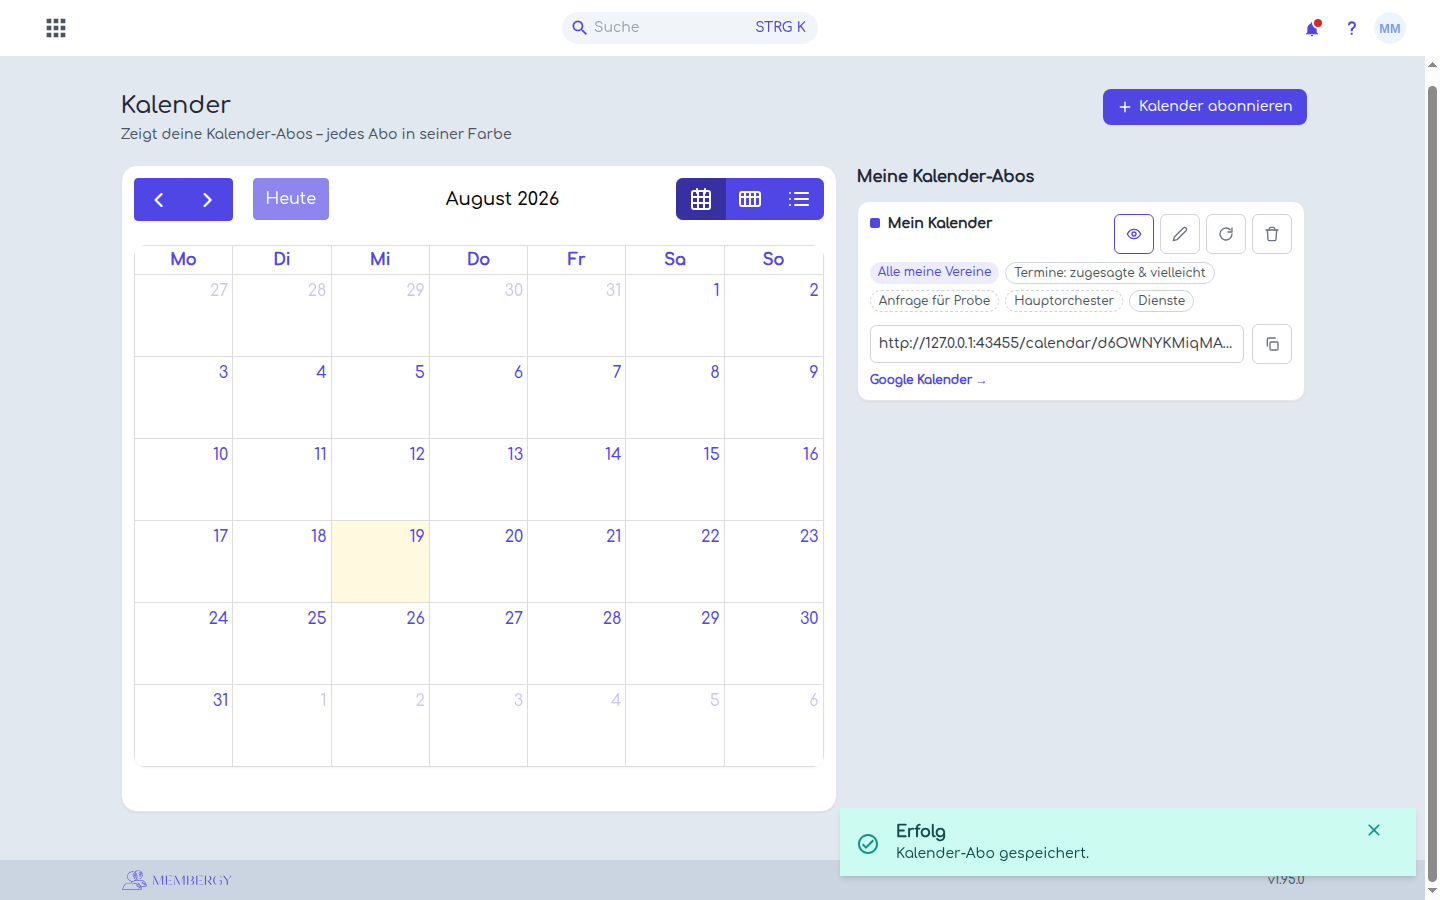Click the Meine Kalender-Abos heading
Image resolution: width=1440 pixels, height=900 pixels.
pyautogui.click(x=945, y=176)
